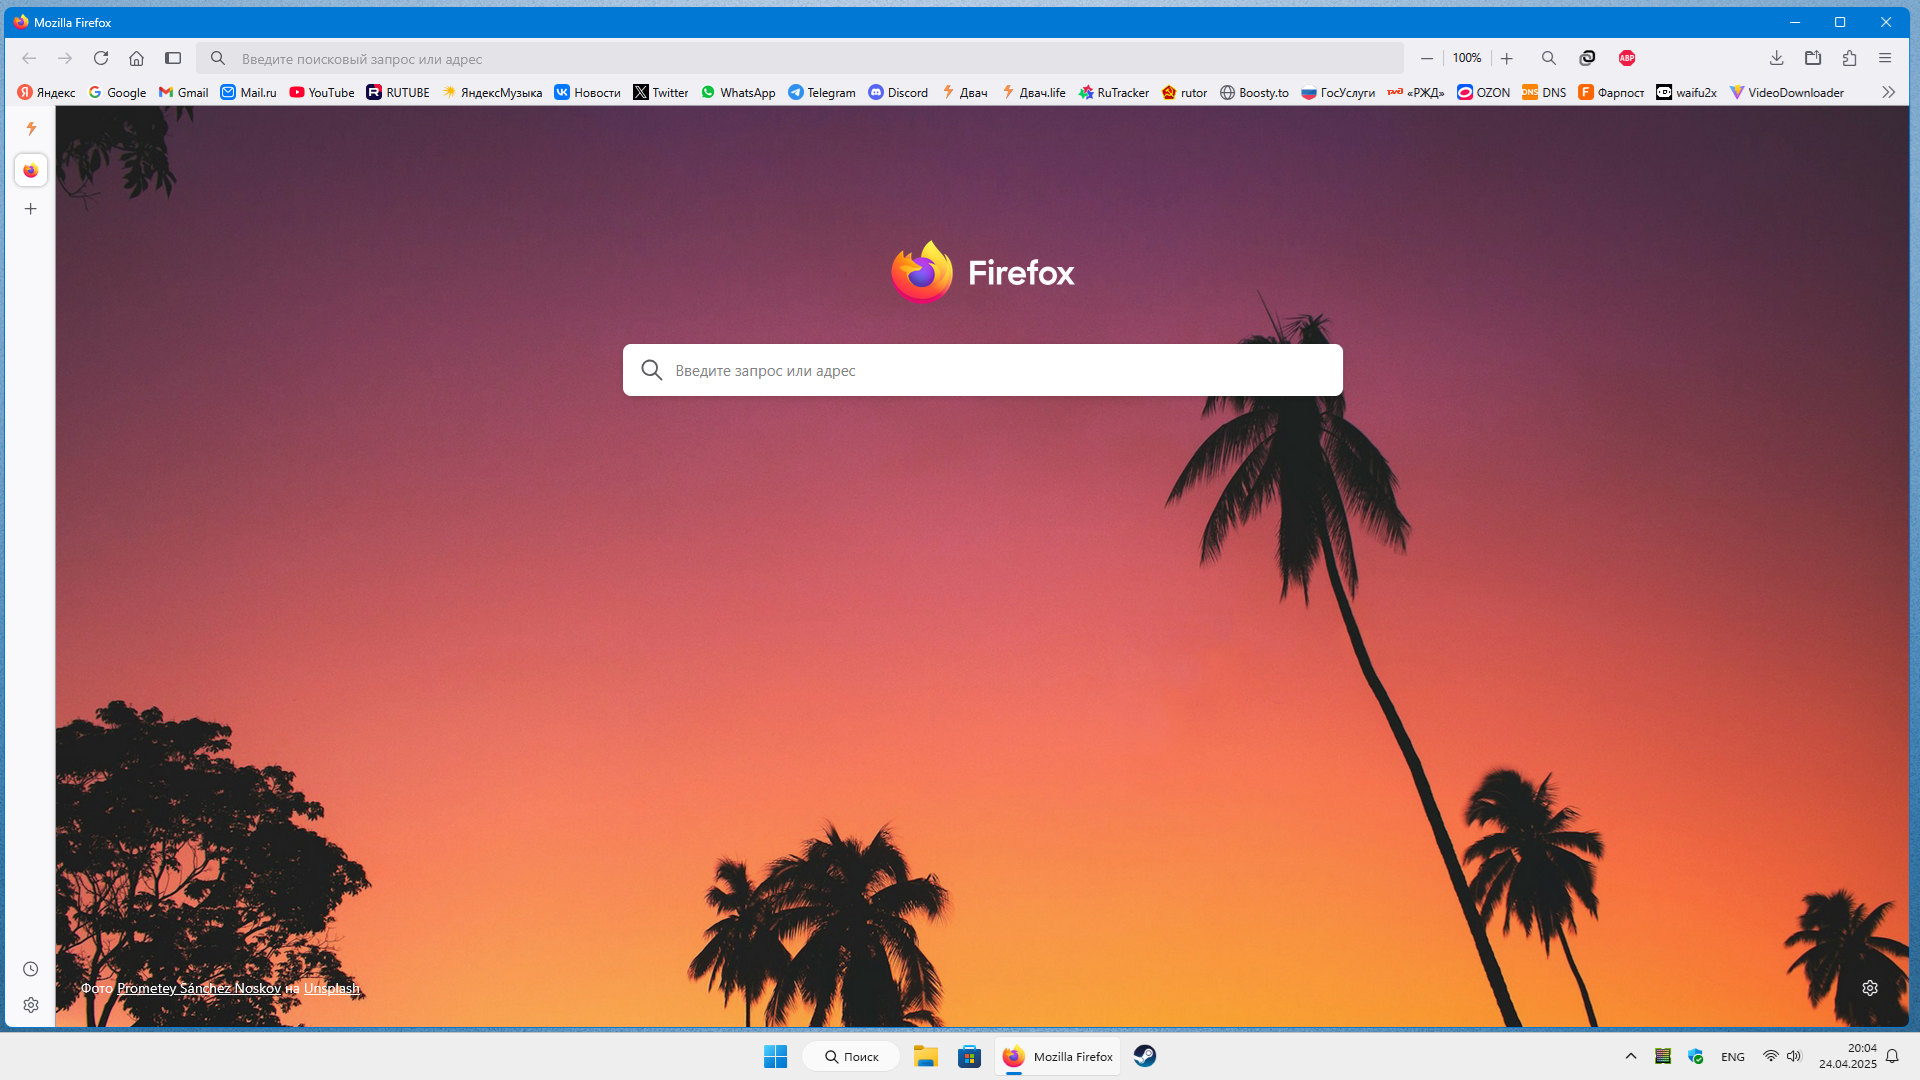Open the Mail.ru bookmark

click(249, 92)
